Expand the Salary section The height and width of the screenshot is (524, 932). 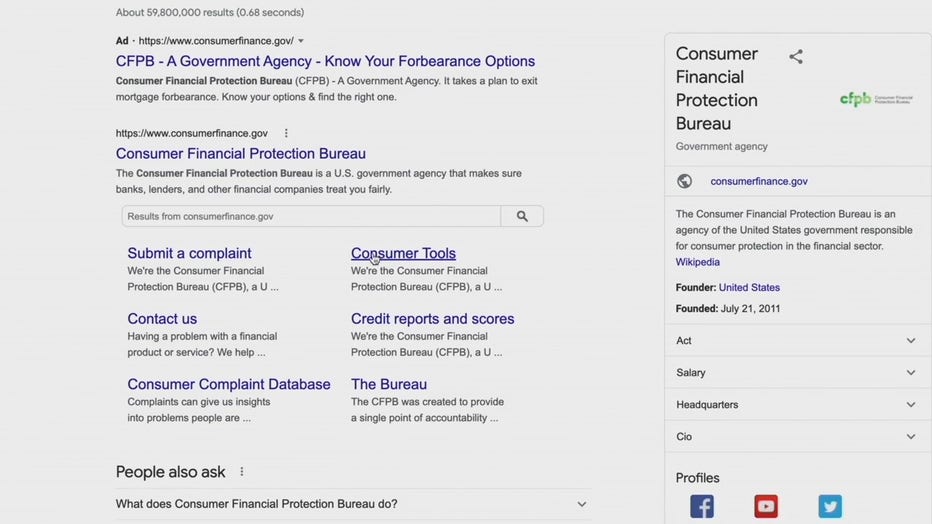910,373
